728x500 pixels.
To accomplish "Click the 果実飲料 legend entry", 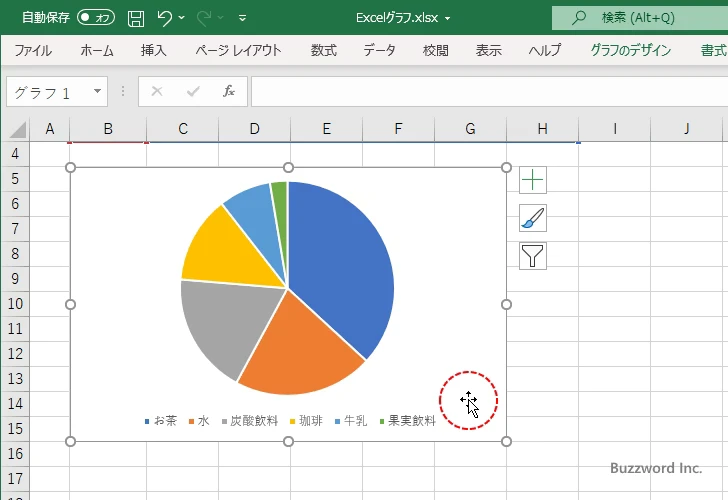I will point(408,421).
